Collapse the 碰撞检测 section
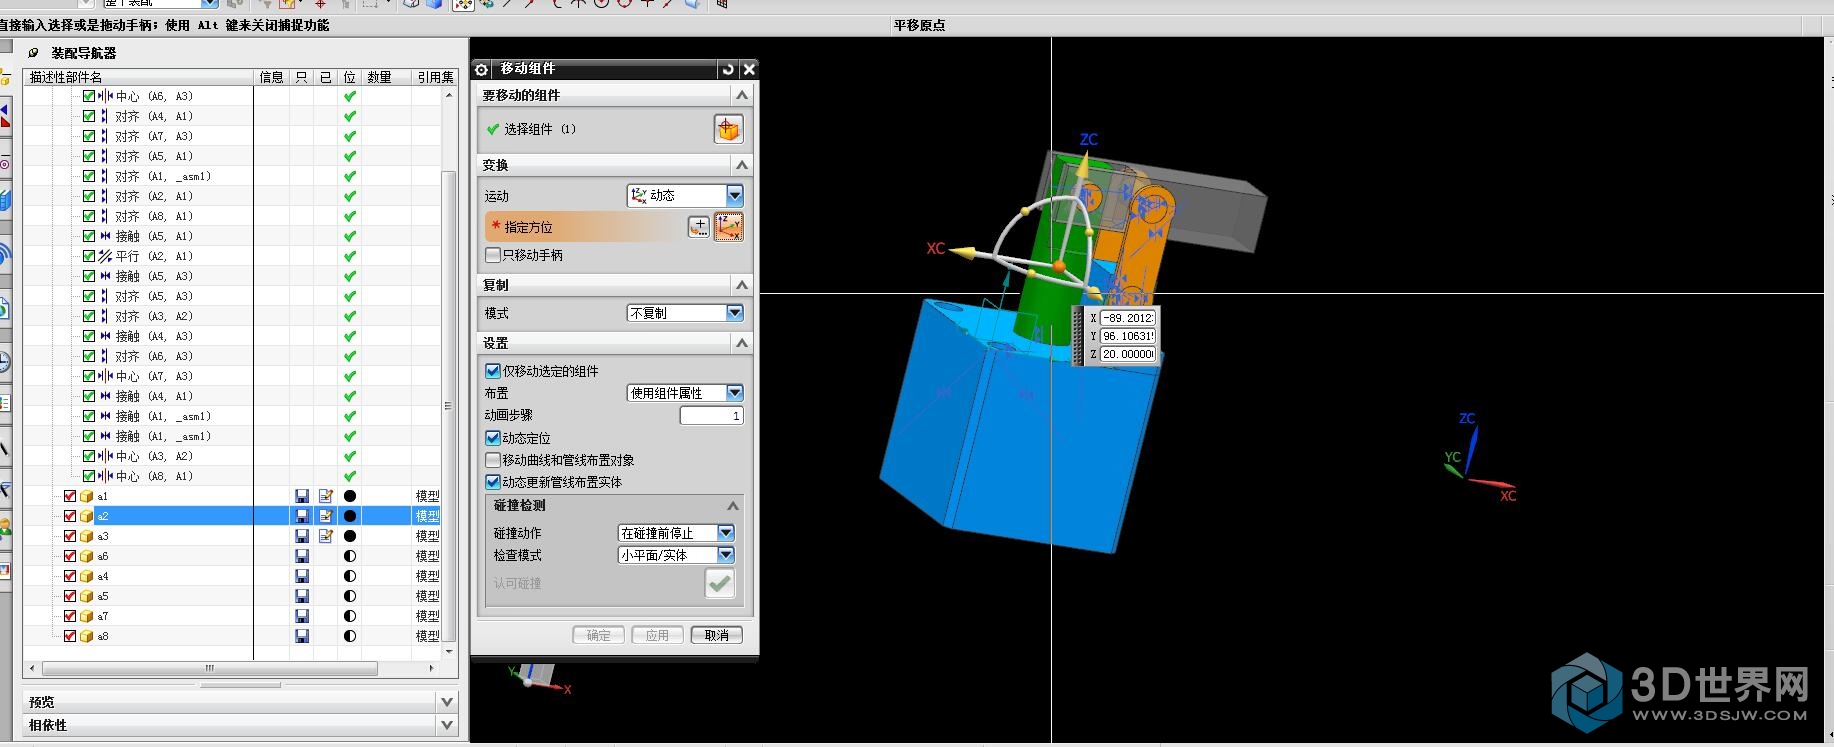The height and width of the screenshot is (747, 1834). point(733,506)
